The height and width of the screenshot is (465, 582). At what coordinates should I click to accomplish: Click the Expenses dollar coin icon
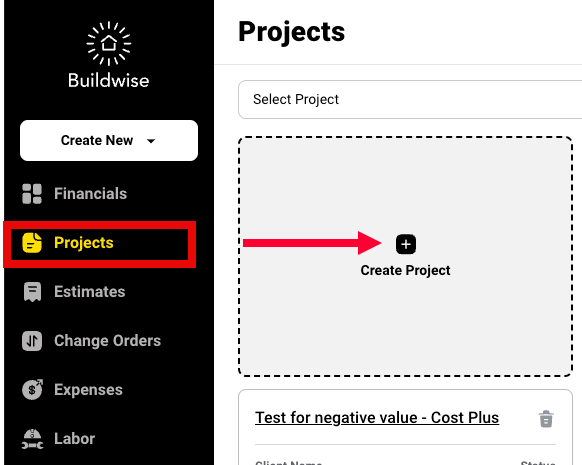point(32,390)
